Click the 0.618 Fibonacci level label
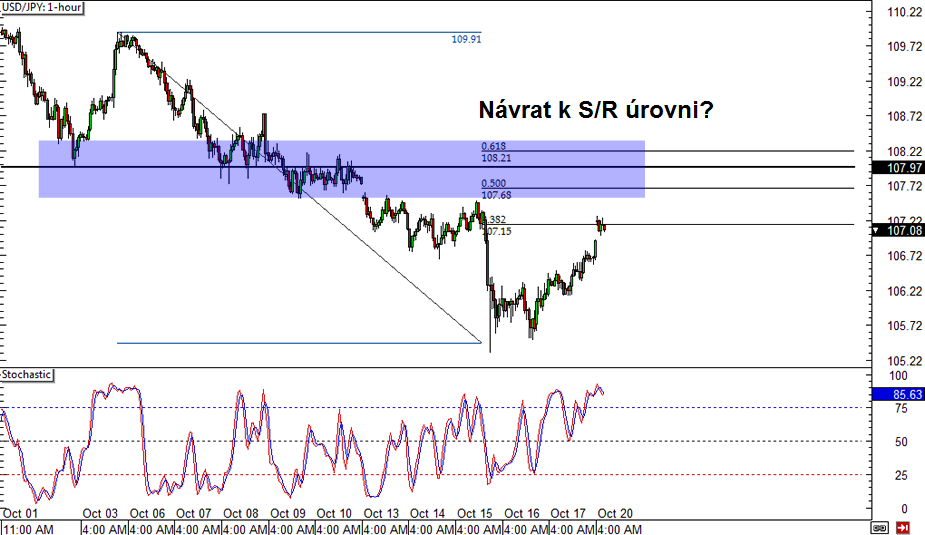The width and height of the screenshot is (925, 535). (x=492, y=146)
